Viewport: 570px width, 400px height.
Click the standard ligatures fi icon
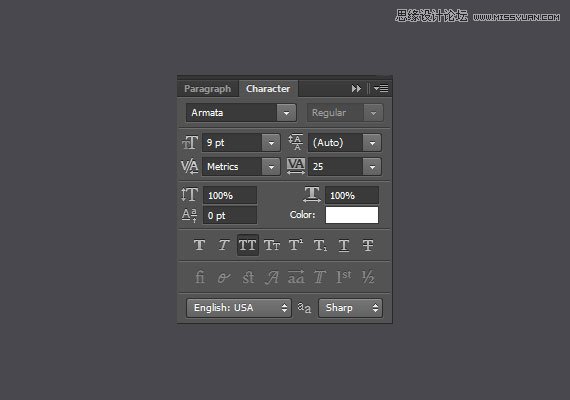(200, 277)
